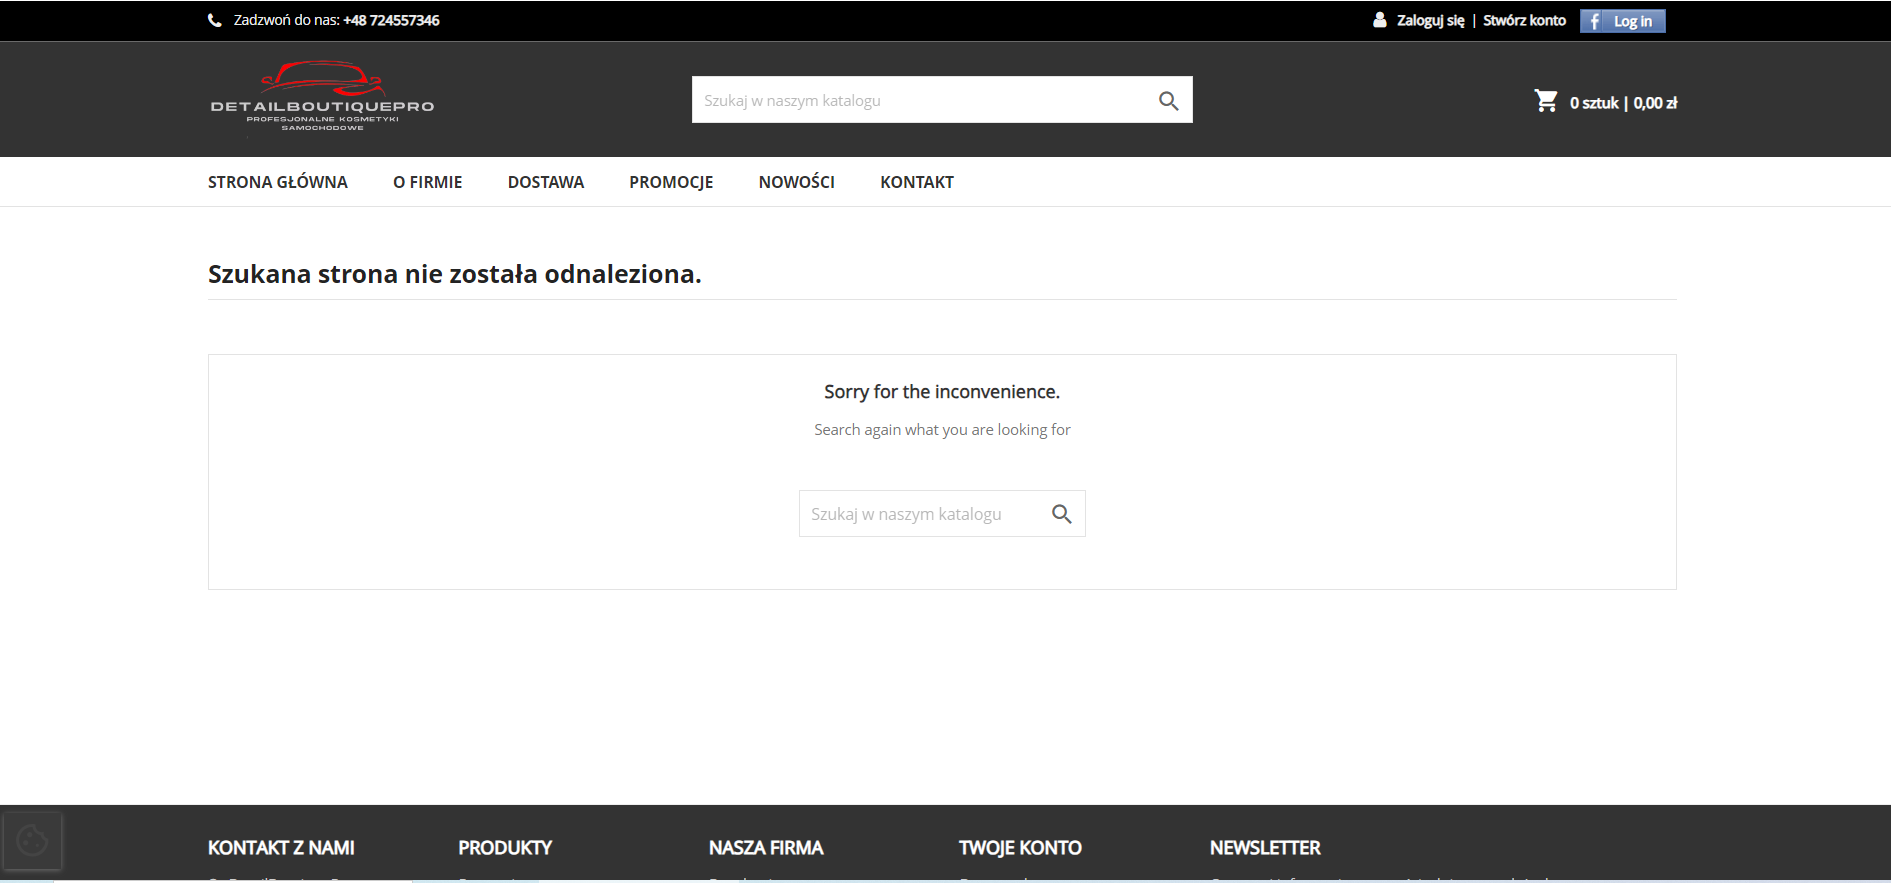The height and width of the screenshot is (883, 1891).
Task: Open the shopping cart icon
Action: click(1546, 101)
